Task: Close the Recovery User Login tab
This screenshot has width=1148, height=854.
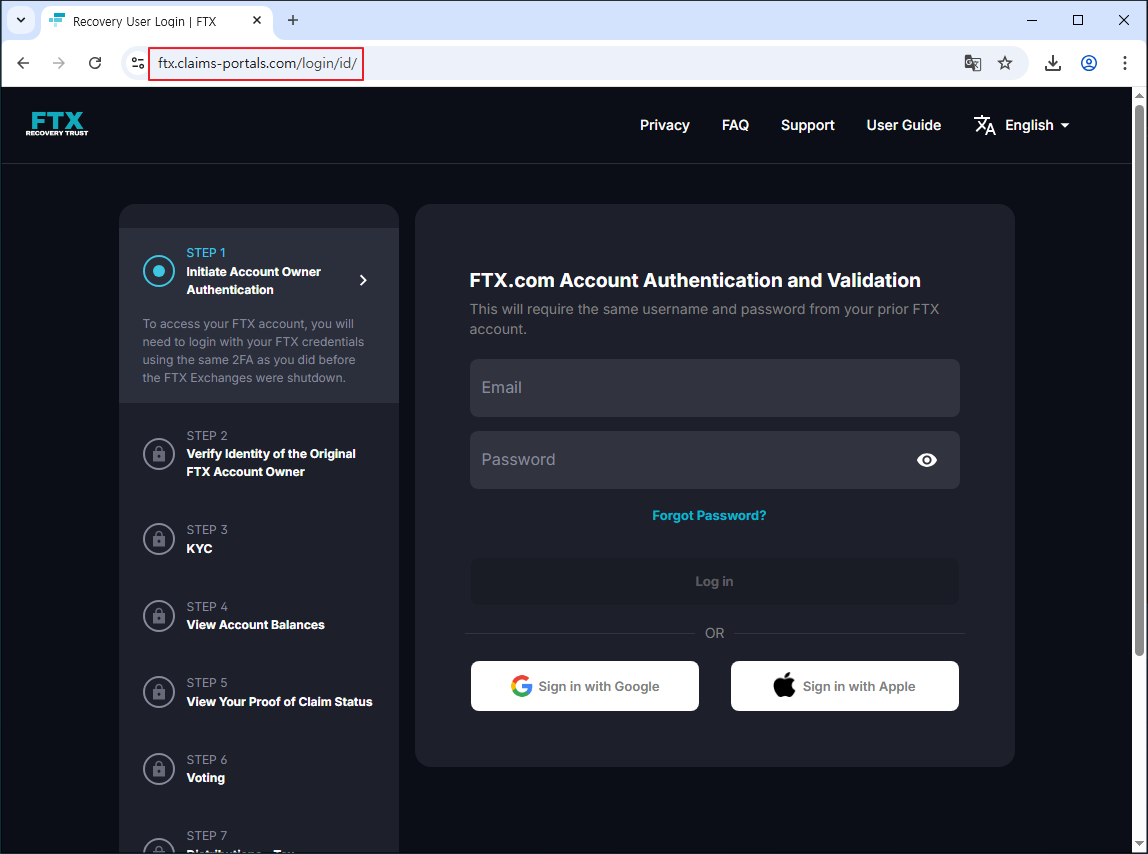Action: tap(257, 21)
